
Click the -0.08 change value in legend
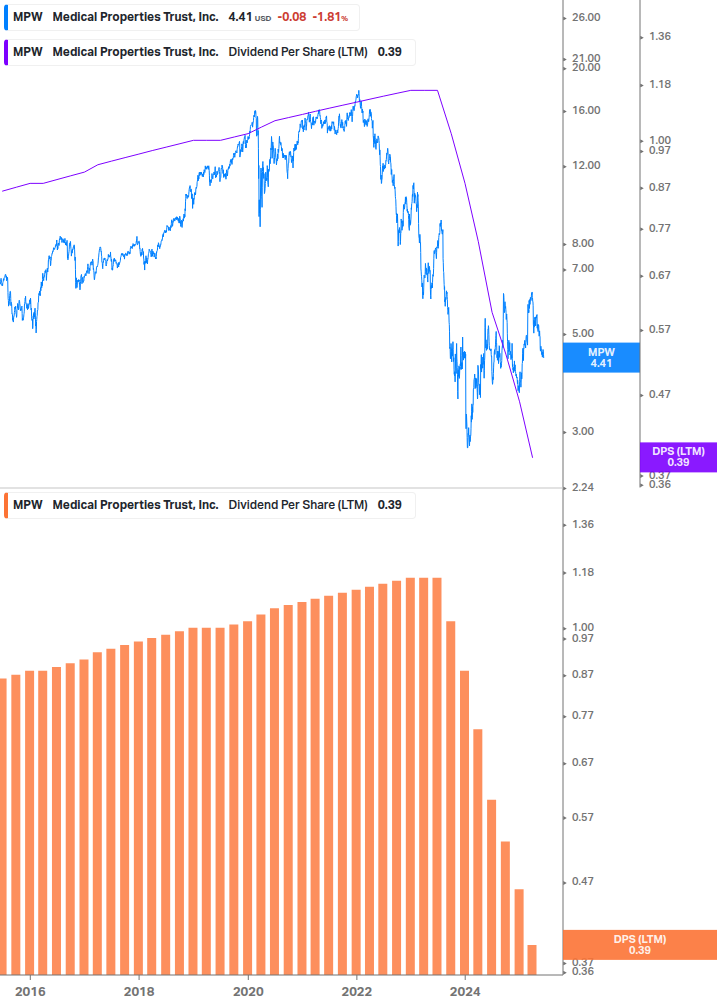click(292, 17)
